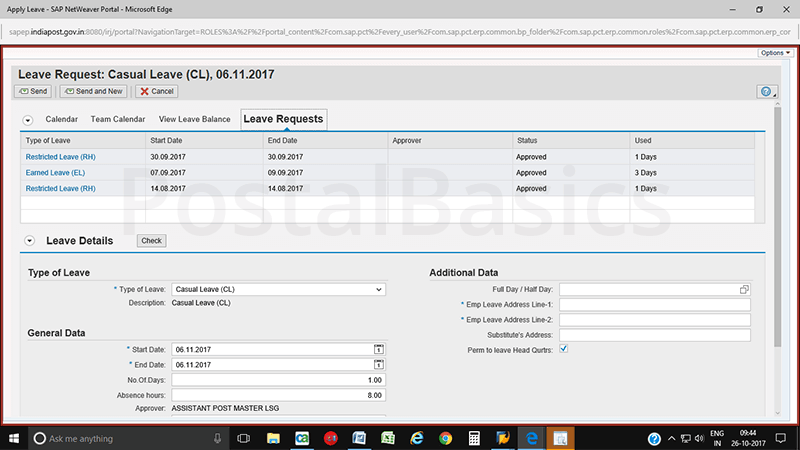Image resolution: width=800 pixels, height=450 pixels.
Task: Open the Options menu
Action: [x=775, y=53]
